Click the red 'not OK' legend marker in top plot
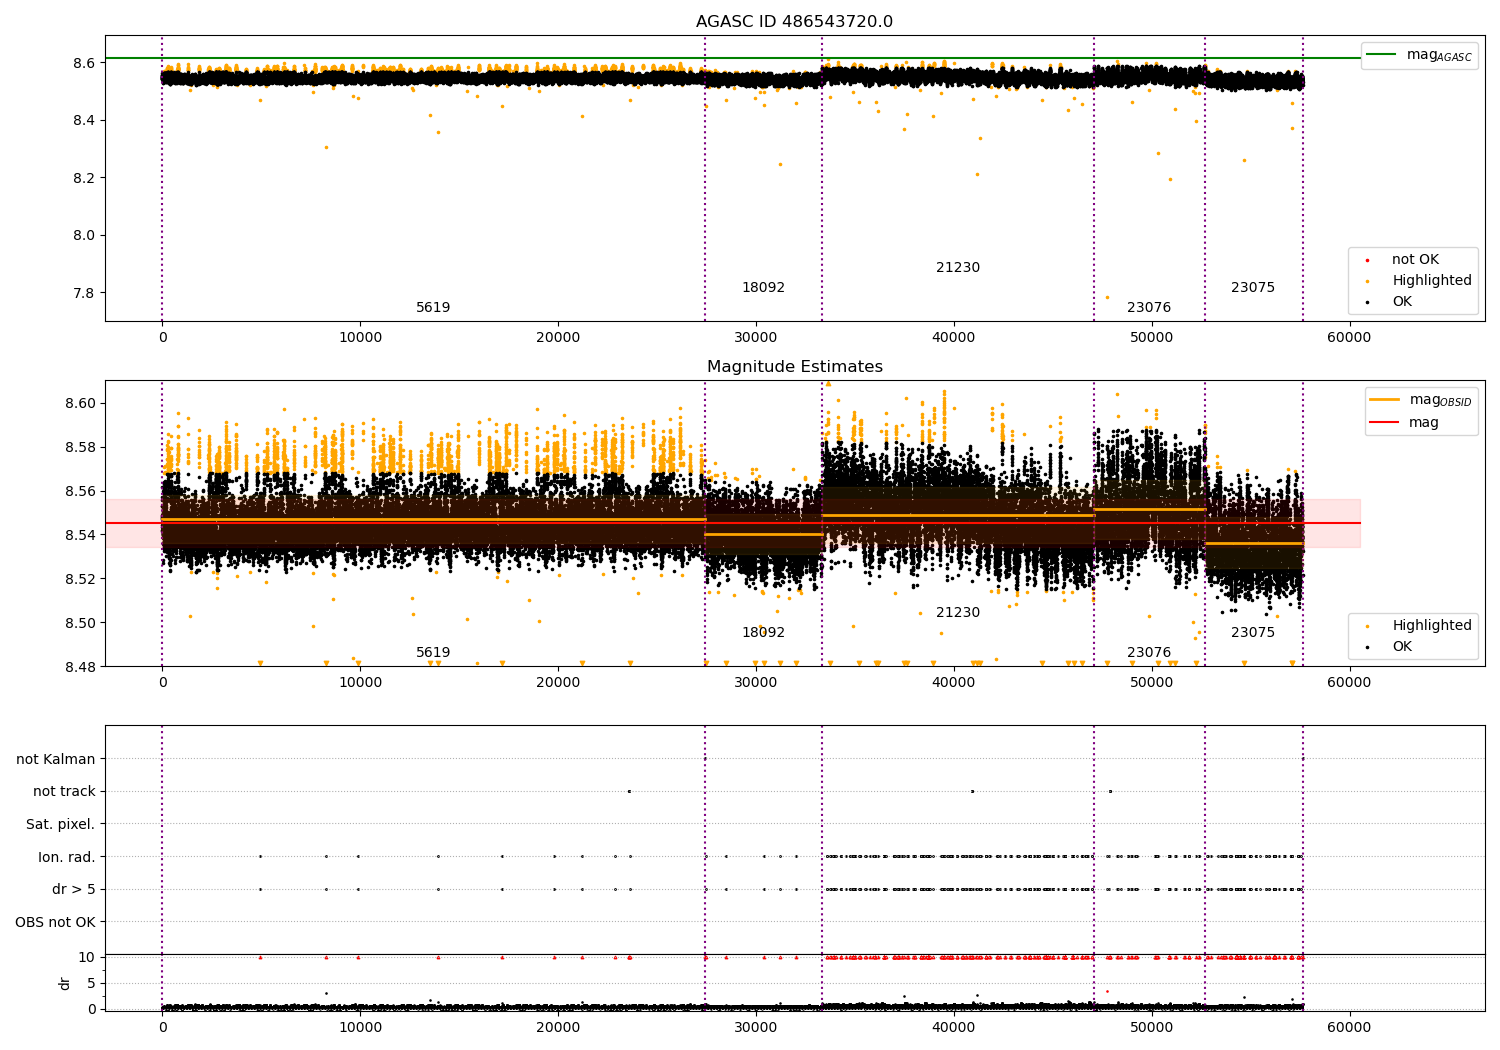The image size is (1500, 1050). click(x=1367, y=260)
